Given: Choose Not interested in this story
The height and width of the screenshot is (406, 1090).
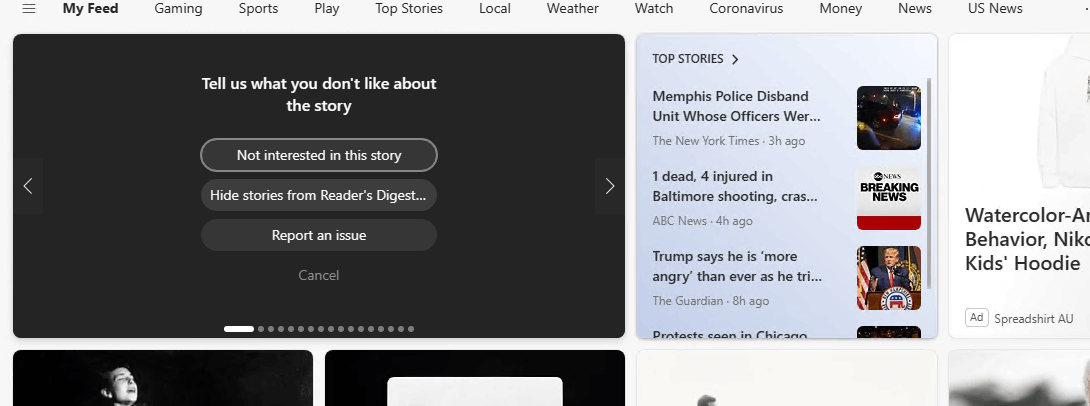Looking at the screenshot, I should pyautogui.click(x=319, y=155).
